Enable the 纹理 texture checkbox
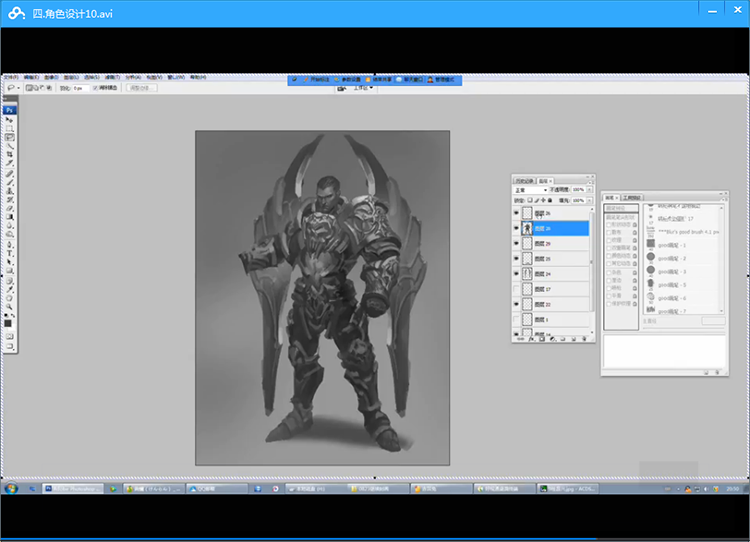Image resolution: width=750 pixels, height=542 pixels. [x=609, y=240]
